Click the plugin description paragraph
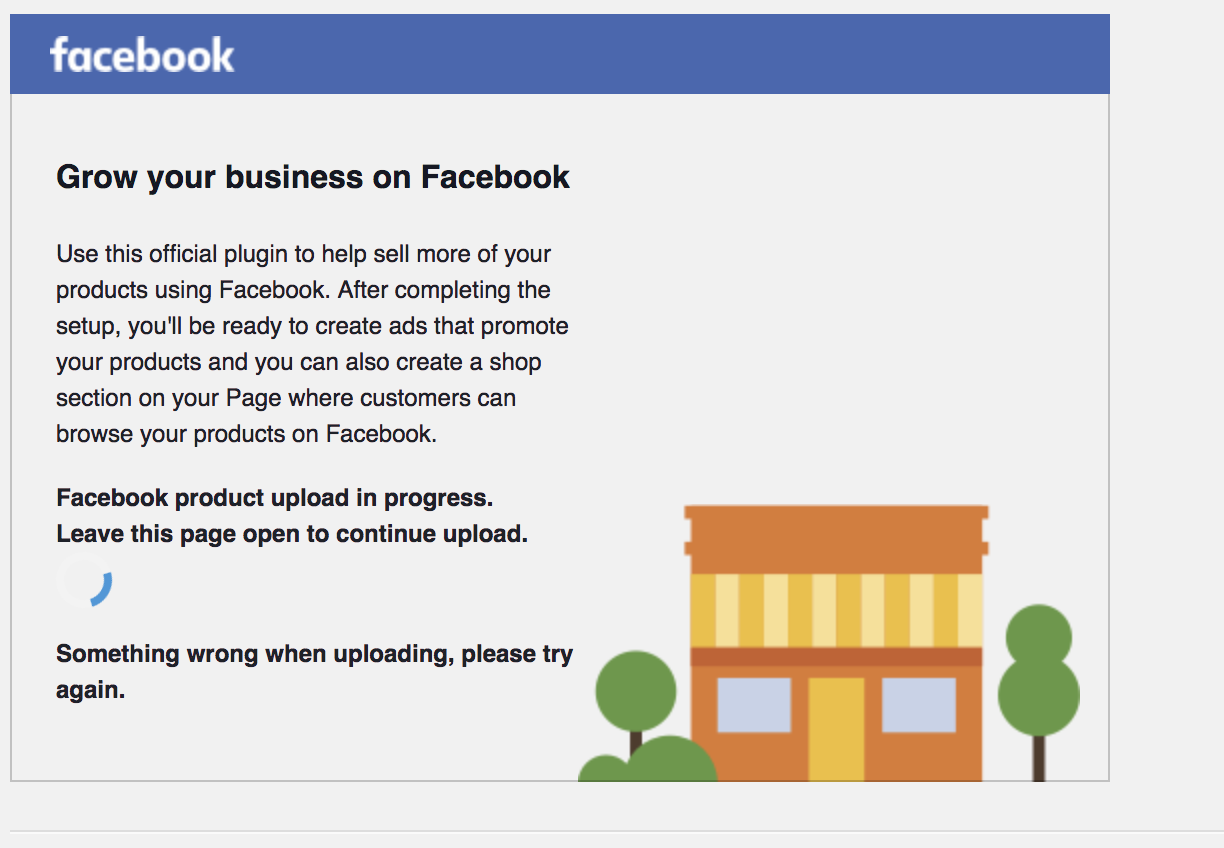 pyautogui.click(x=312, y=344)
